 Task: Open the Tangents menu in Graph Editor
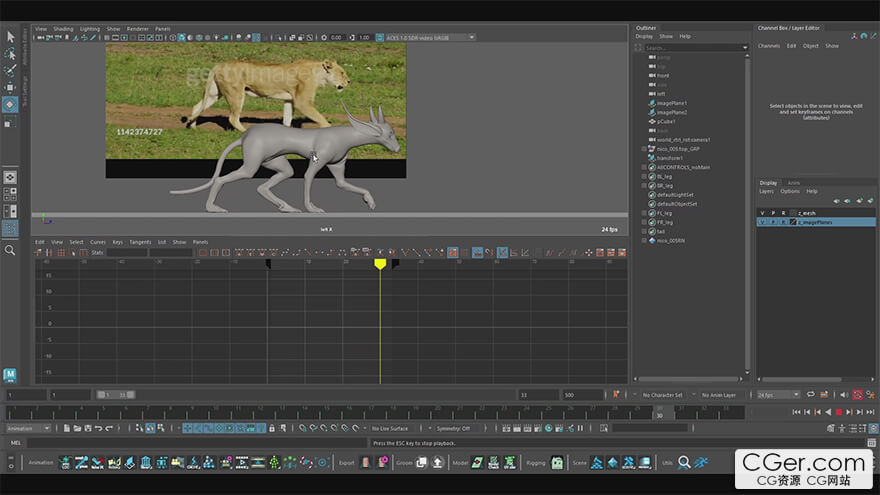coord(140,242)
